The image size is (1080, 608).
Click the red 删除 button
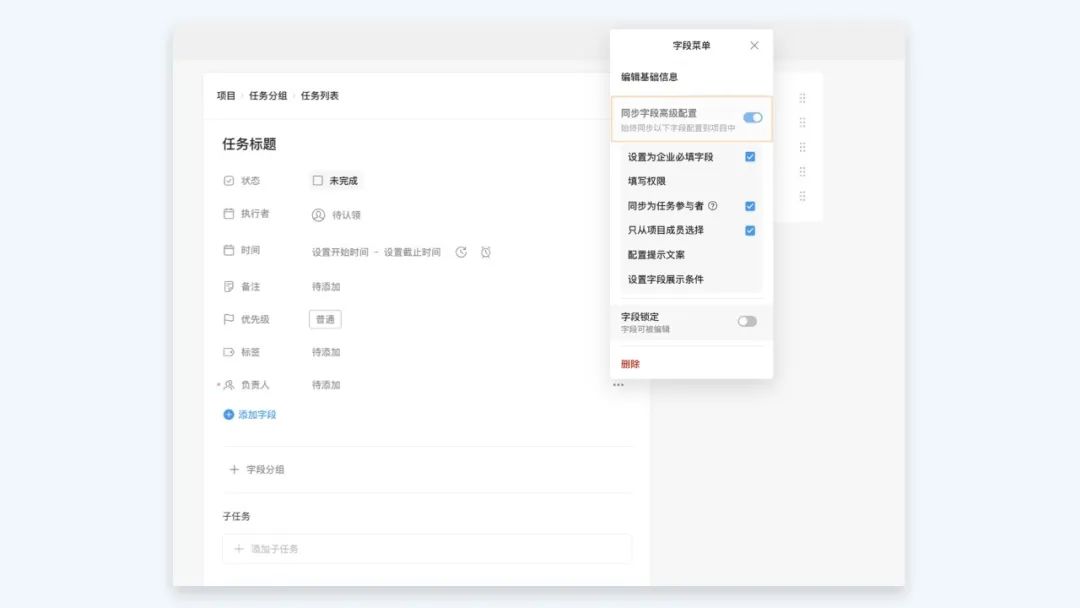[630, 364]
